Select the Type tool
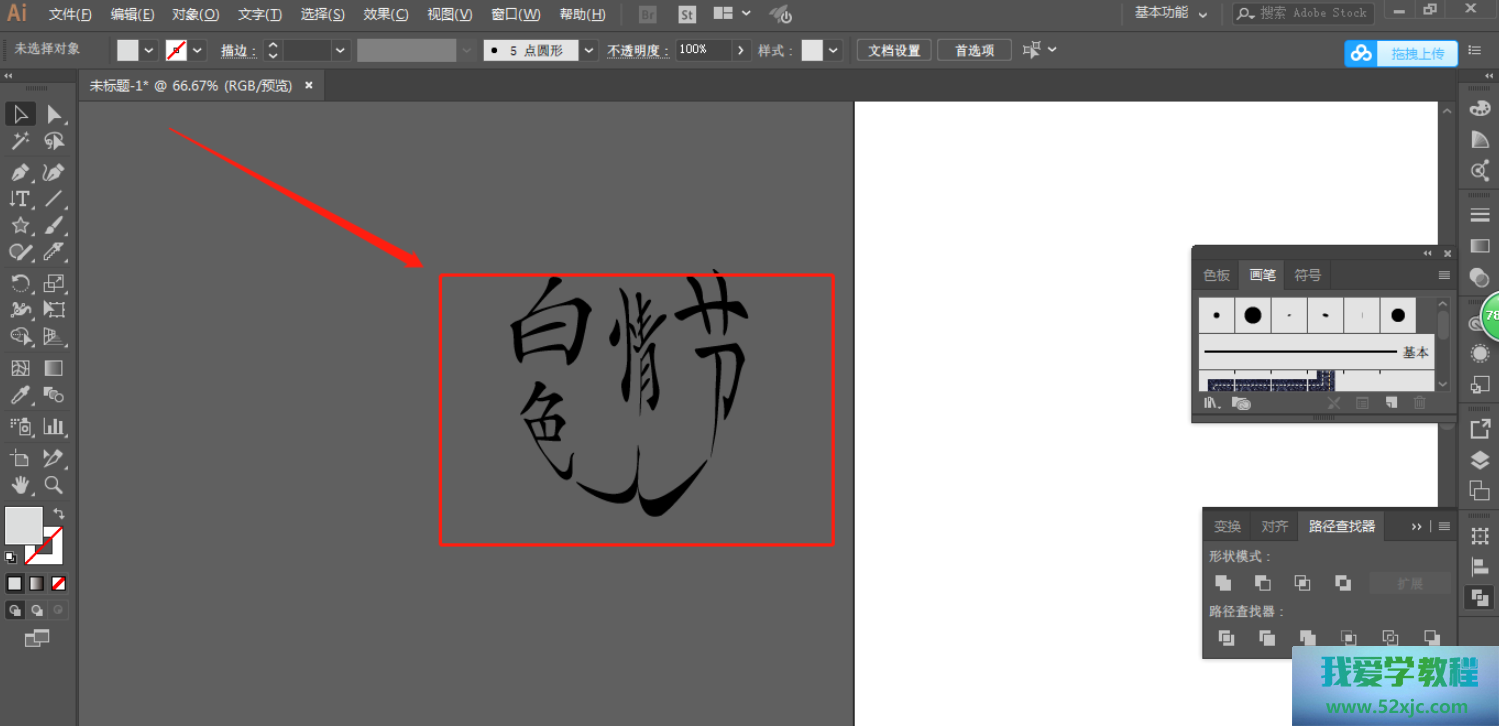This screenshot has height=726, width=1499. [x=20, y=199]
